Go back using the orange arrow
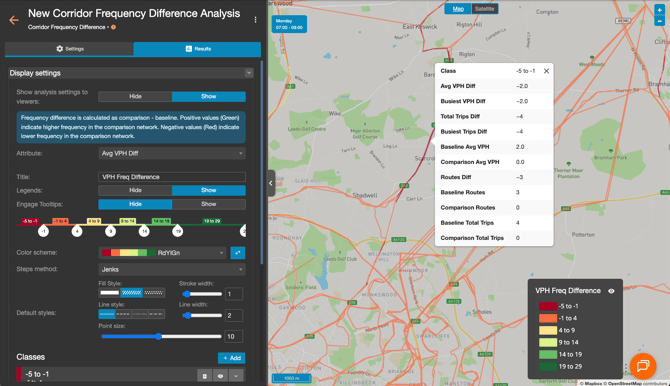The width and height of the screenshot is (670, 386). click(x=14, y=20)
